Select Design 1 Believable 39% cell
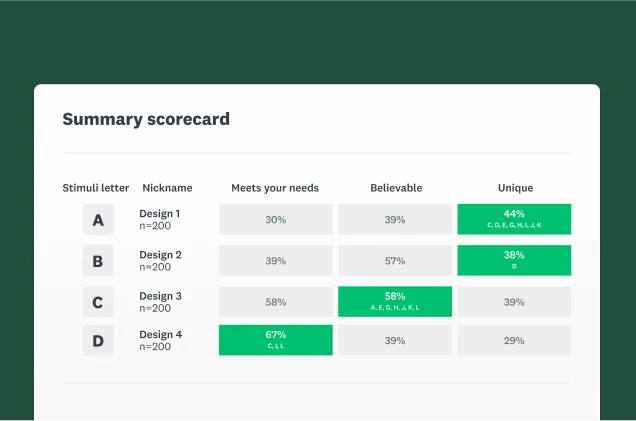Screen dimensions: 636x421 (395, 219)
